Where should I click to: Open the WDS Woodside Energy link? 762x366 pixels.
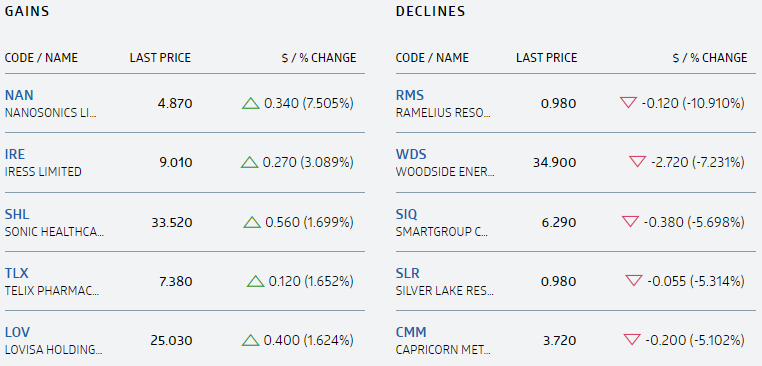click(411, 154)
